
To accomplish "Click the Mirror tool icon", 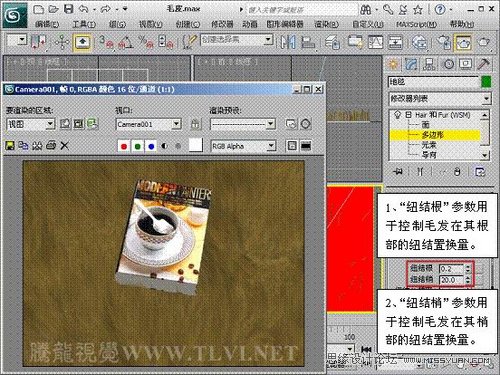I will pos(288,42).
